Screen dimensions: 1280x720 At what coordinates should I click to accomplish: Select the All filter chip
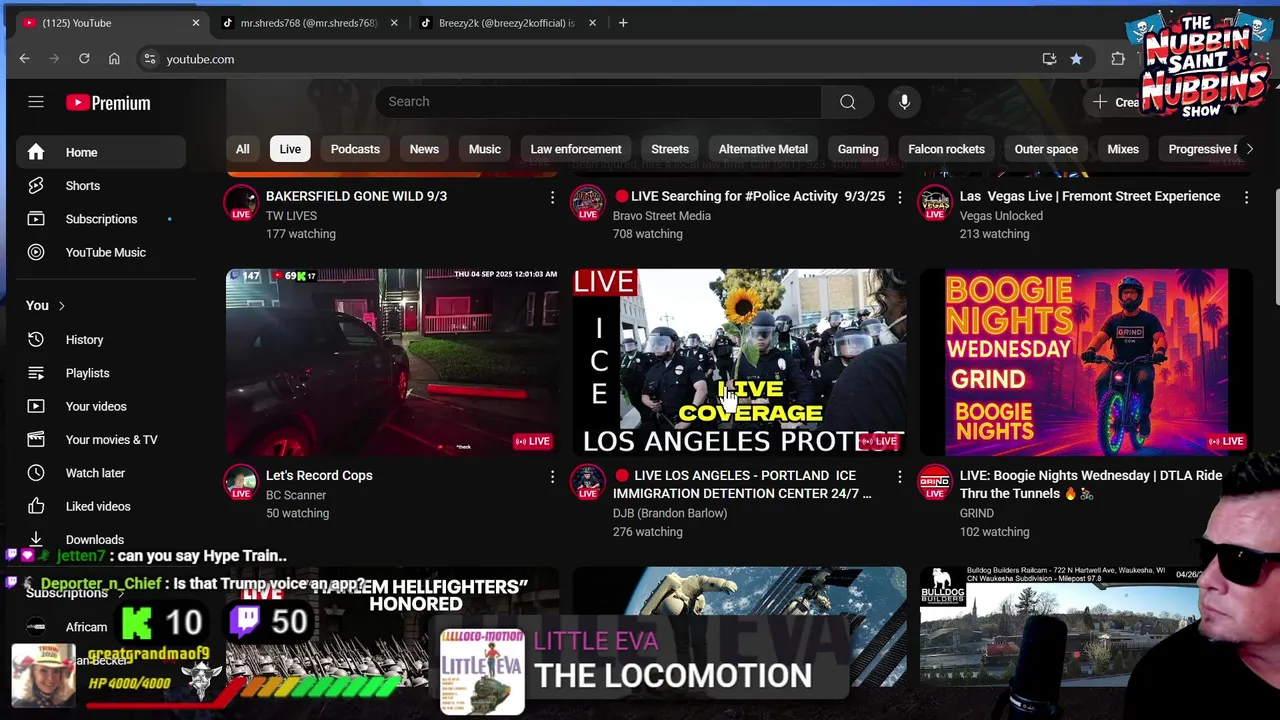coord(242,149)
